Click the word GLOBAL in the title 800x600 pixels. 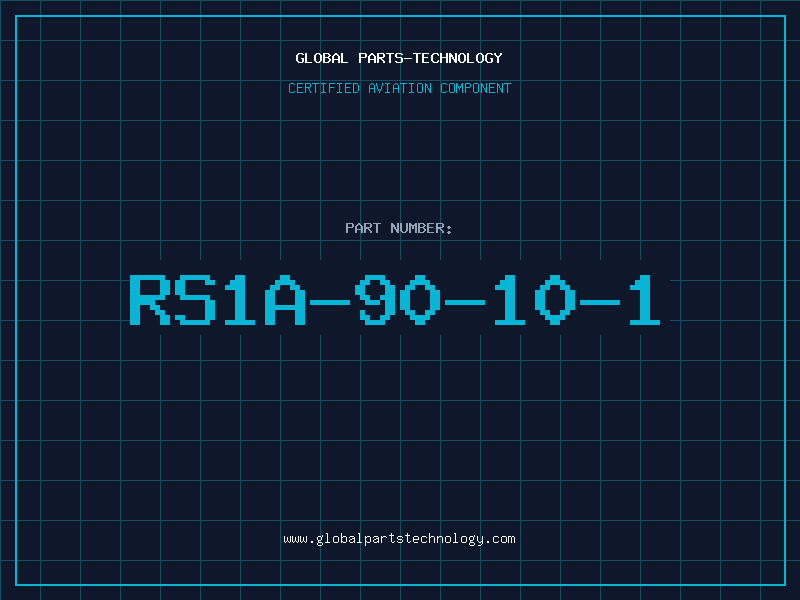[x=322, y=58]
